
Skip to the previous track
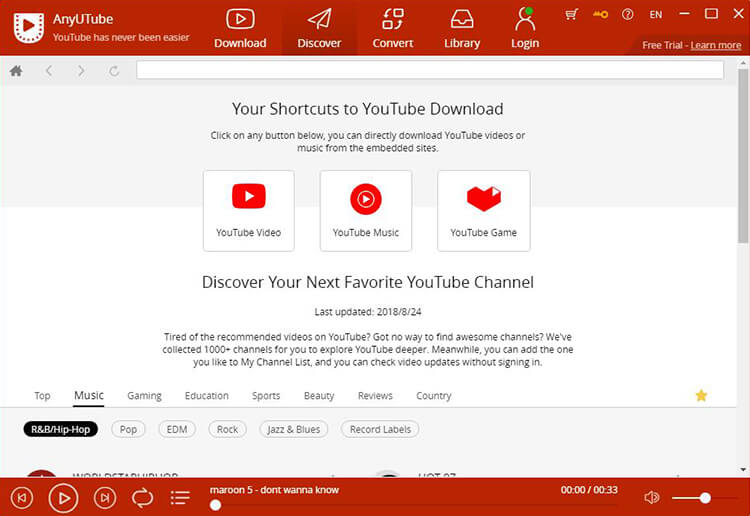(x=22, y=498)
